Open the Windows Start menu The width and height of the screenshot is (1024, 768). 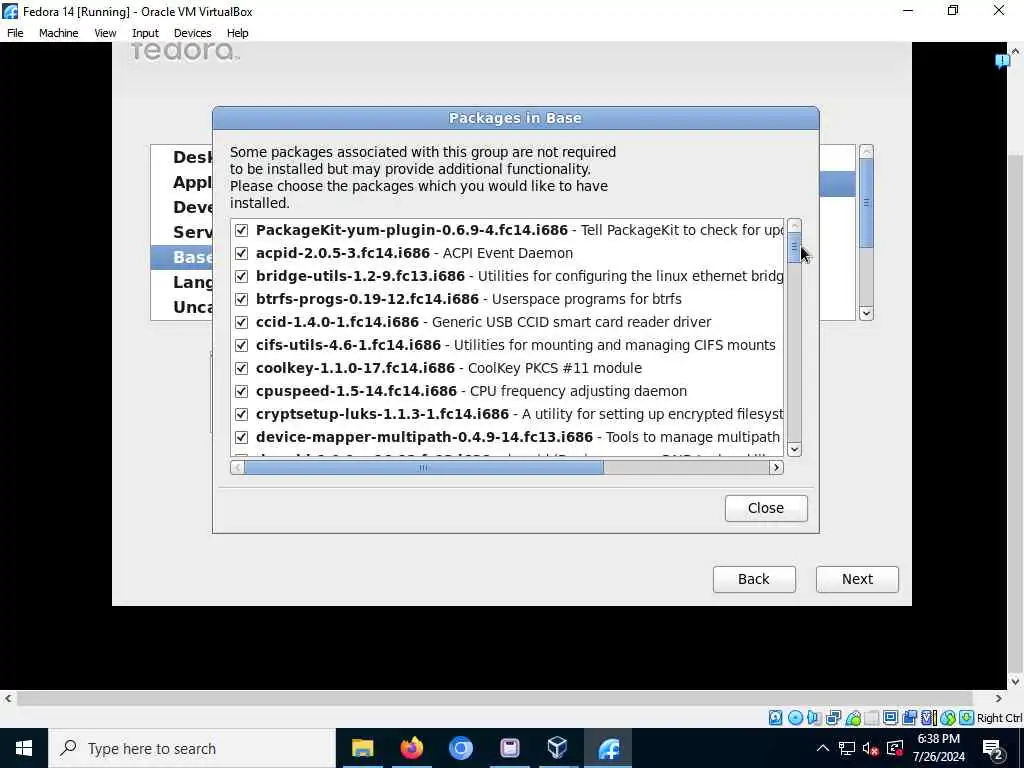tap(24, 748)
